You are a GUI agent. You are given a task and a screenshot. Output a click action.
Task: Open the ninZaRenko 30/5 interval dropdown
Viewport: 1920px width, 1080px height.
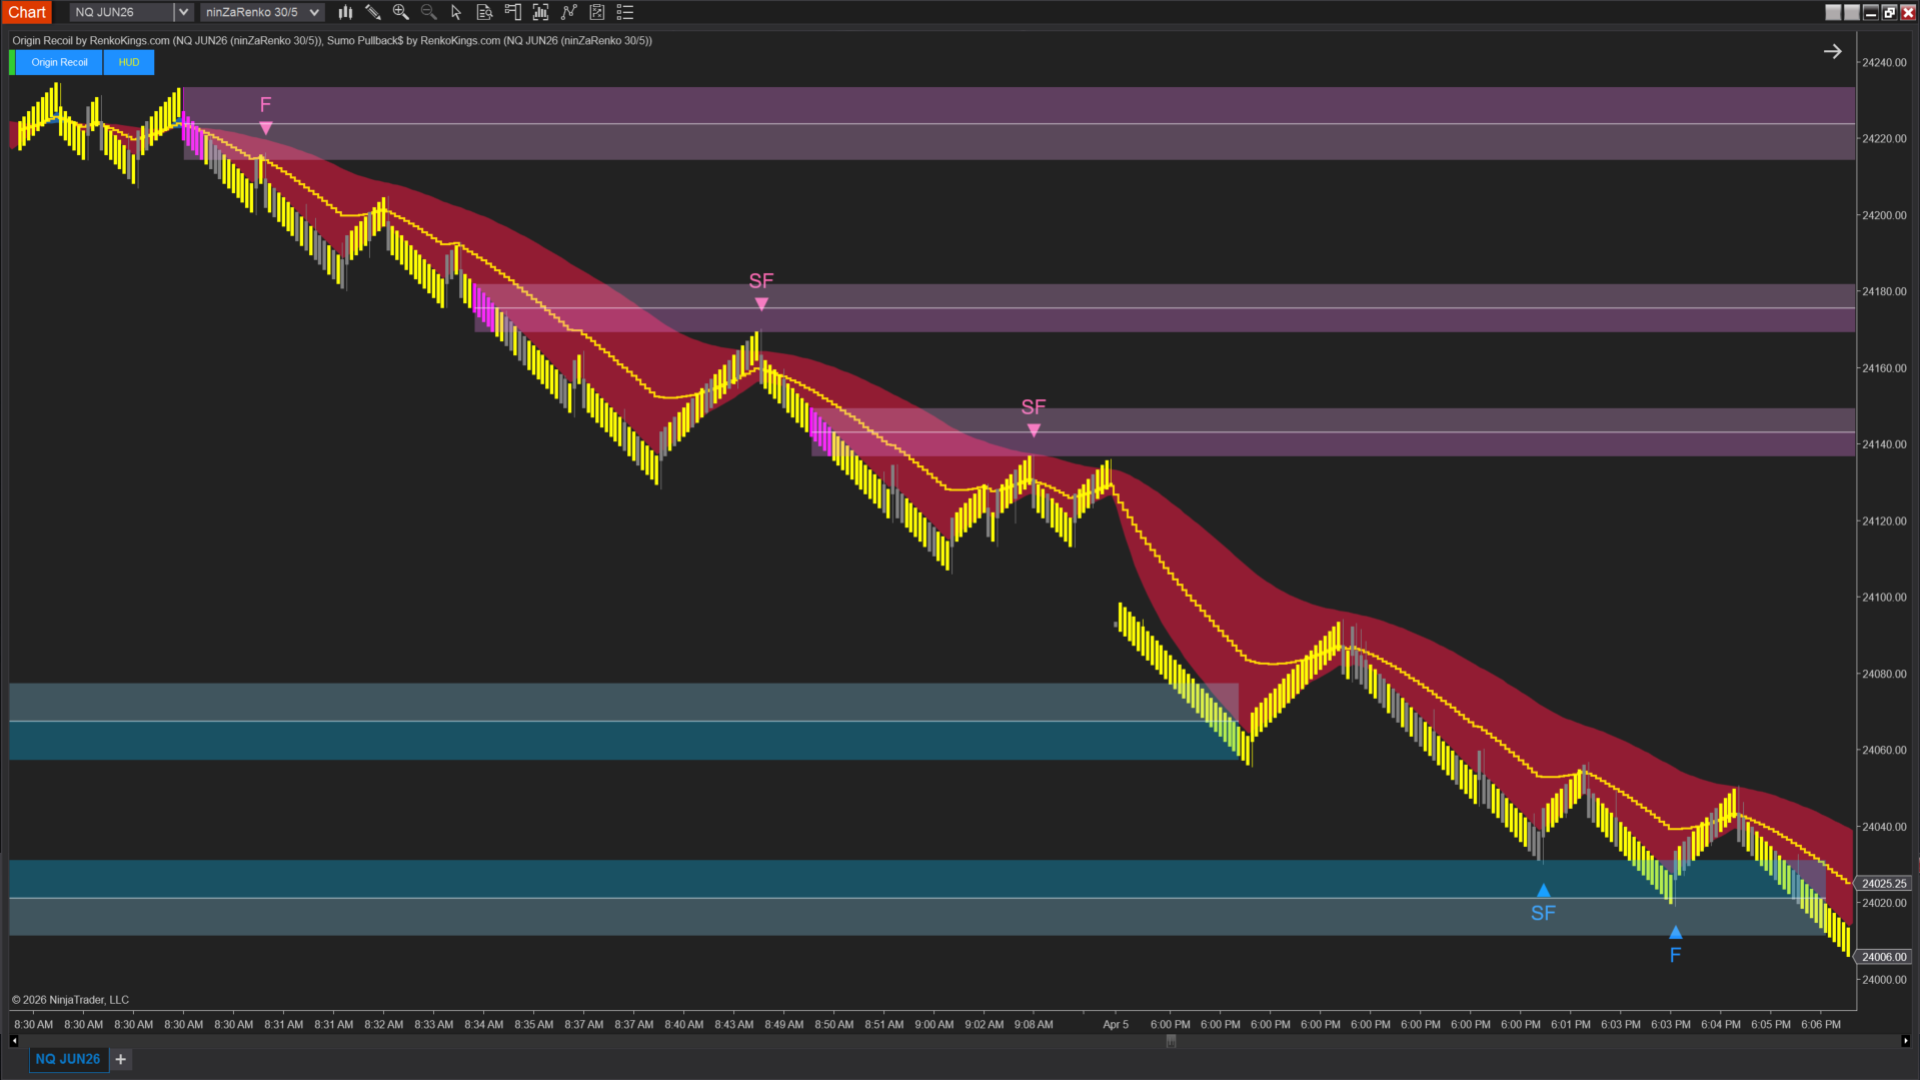click(314, 12)
